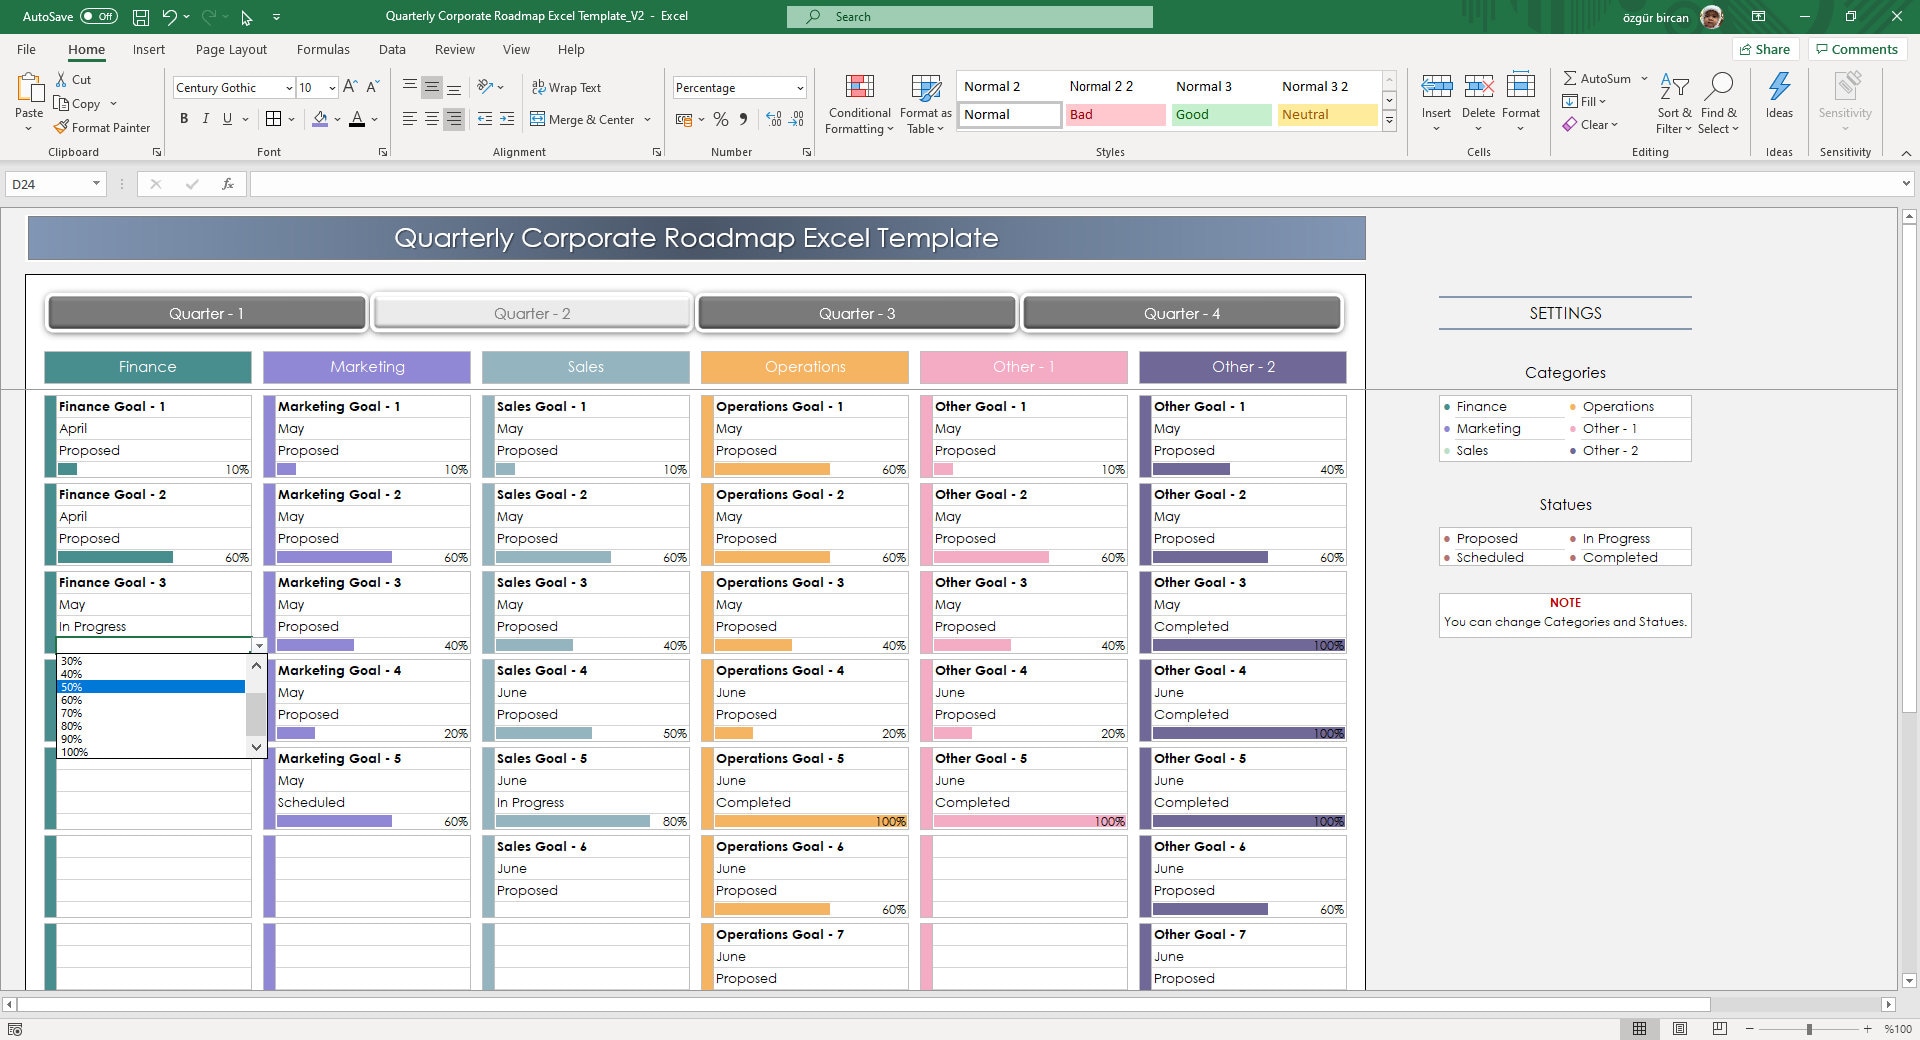The image size is (1920, 1040).
Task: Click the Increase Font Size icon
Action: (x=350, y=87)
